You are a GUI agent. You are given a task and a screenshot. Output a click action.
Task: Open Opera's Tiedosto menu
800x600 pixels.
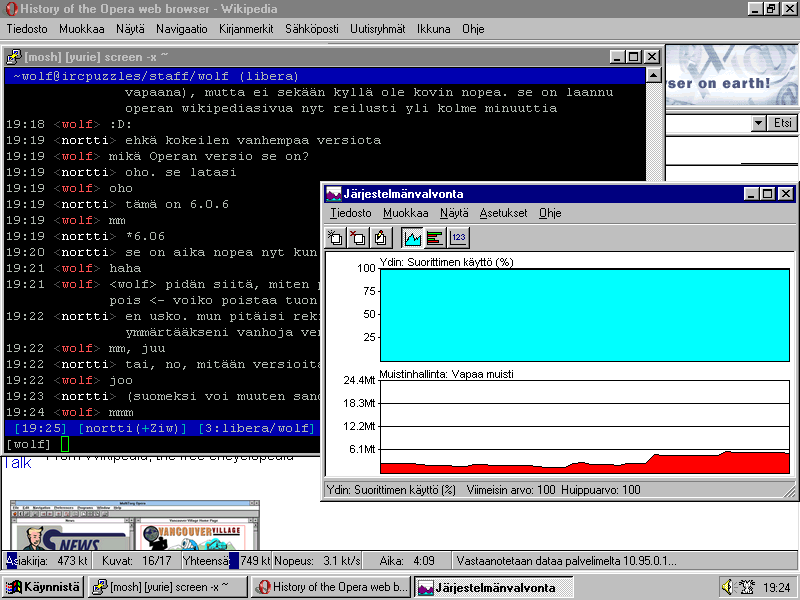tap(27, 29)
